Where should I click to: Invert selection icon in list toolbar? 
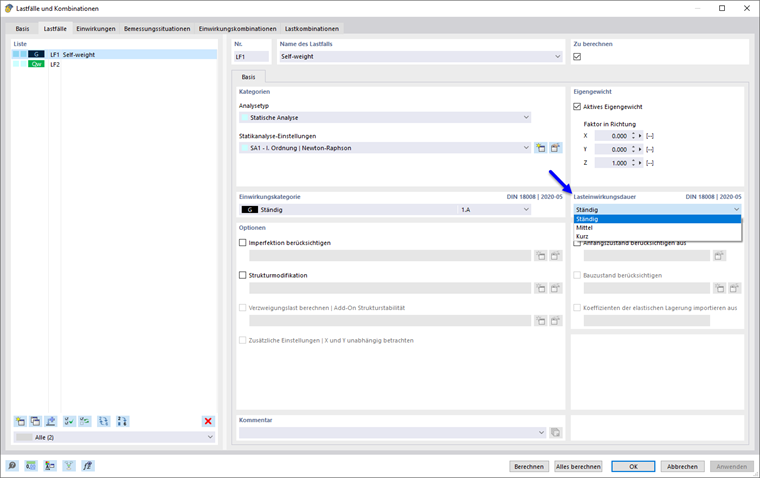[x=85, y=421]
